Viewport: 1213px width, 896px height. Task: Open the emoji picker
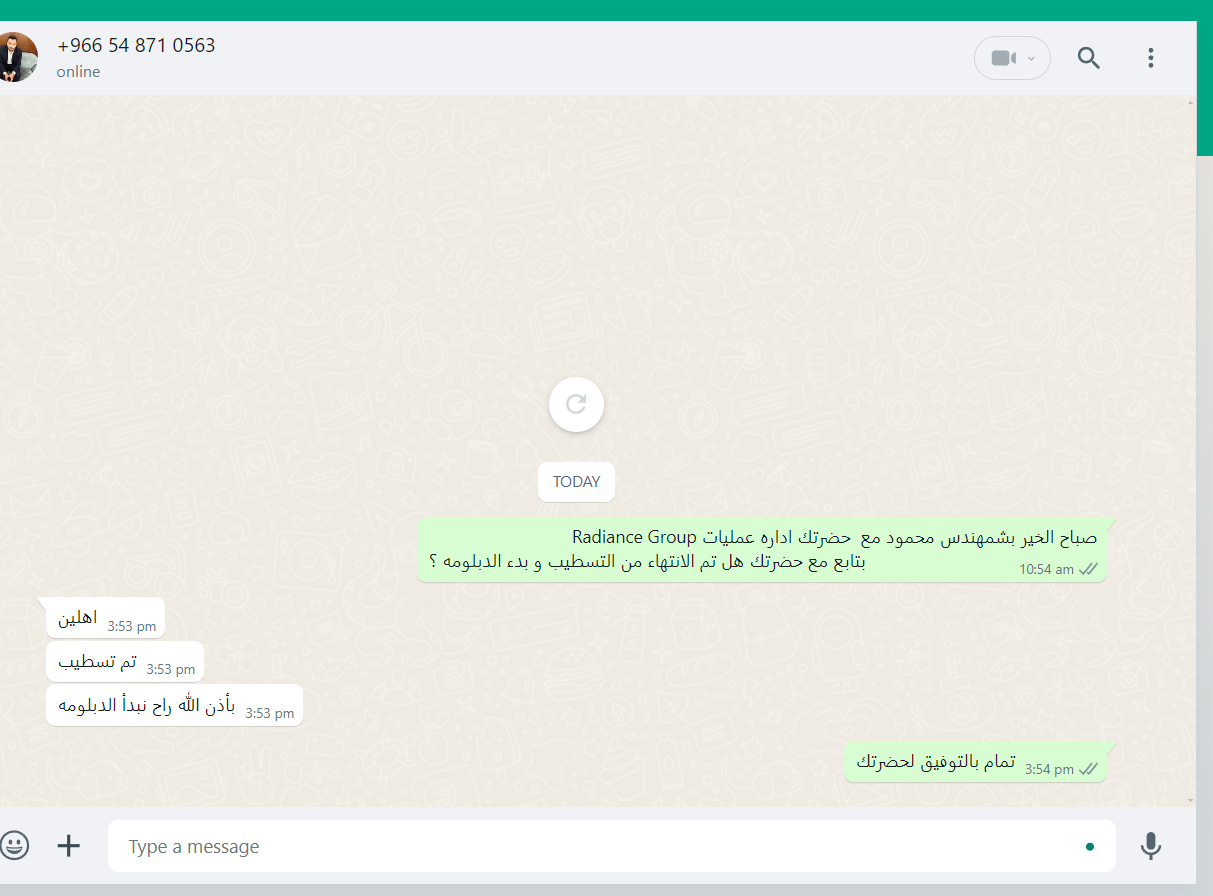pyautogui.click(x=15, y=846)
